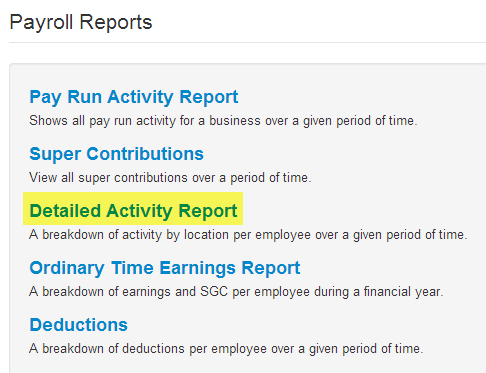Click the 'breakdown of earnings and SGC' description
Image resolution: width=486 pixels, height=373 pixels.
(236, 292)
